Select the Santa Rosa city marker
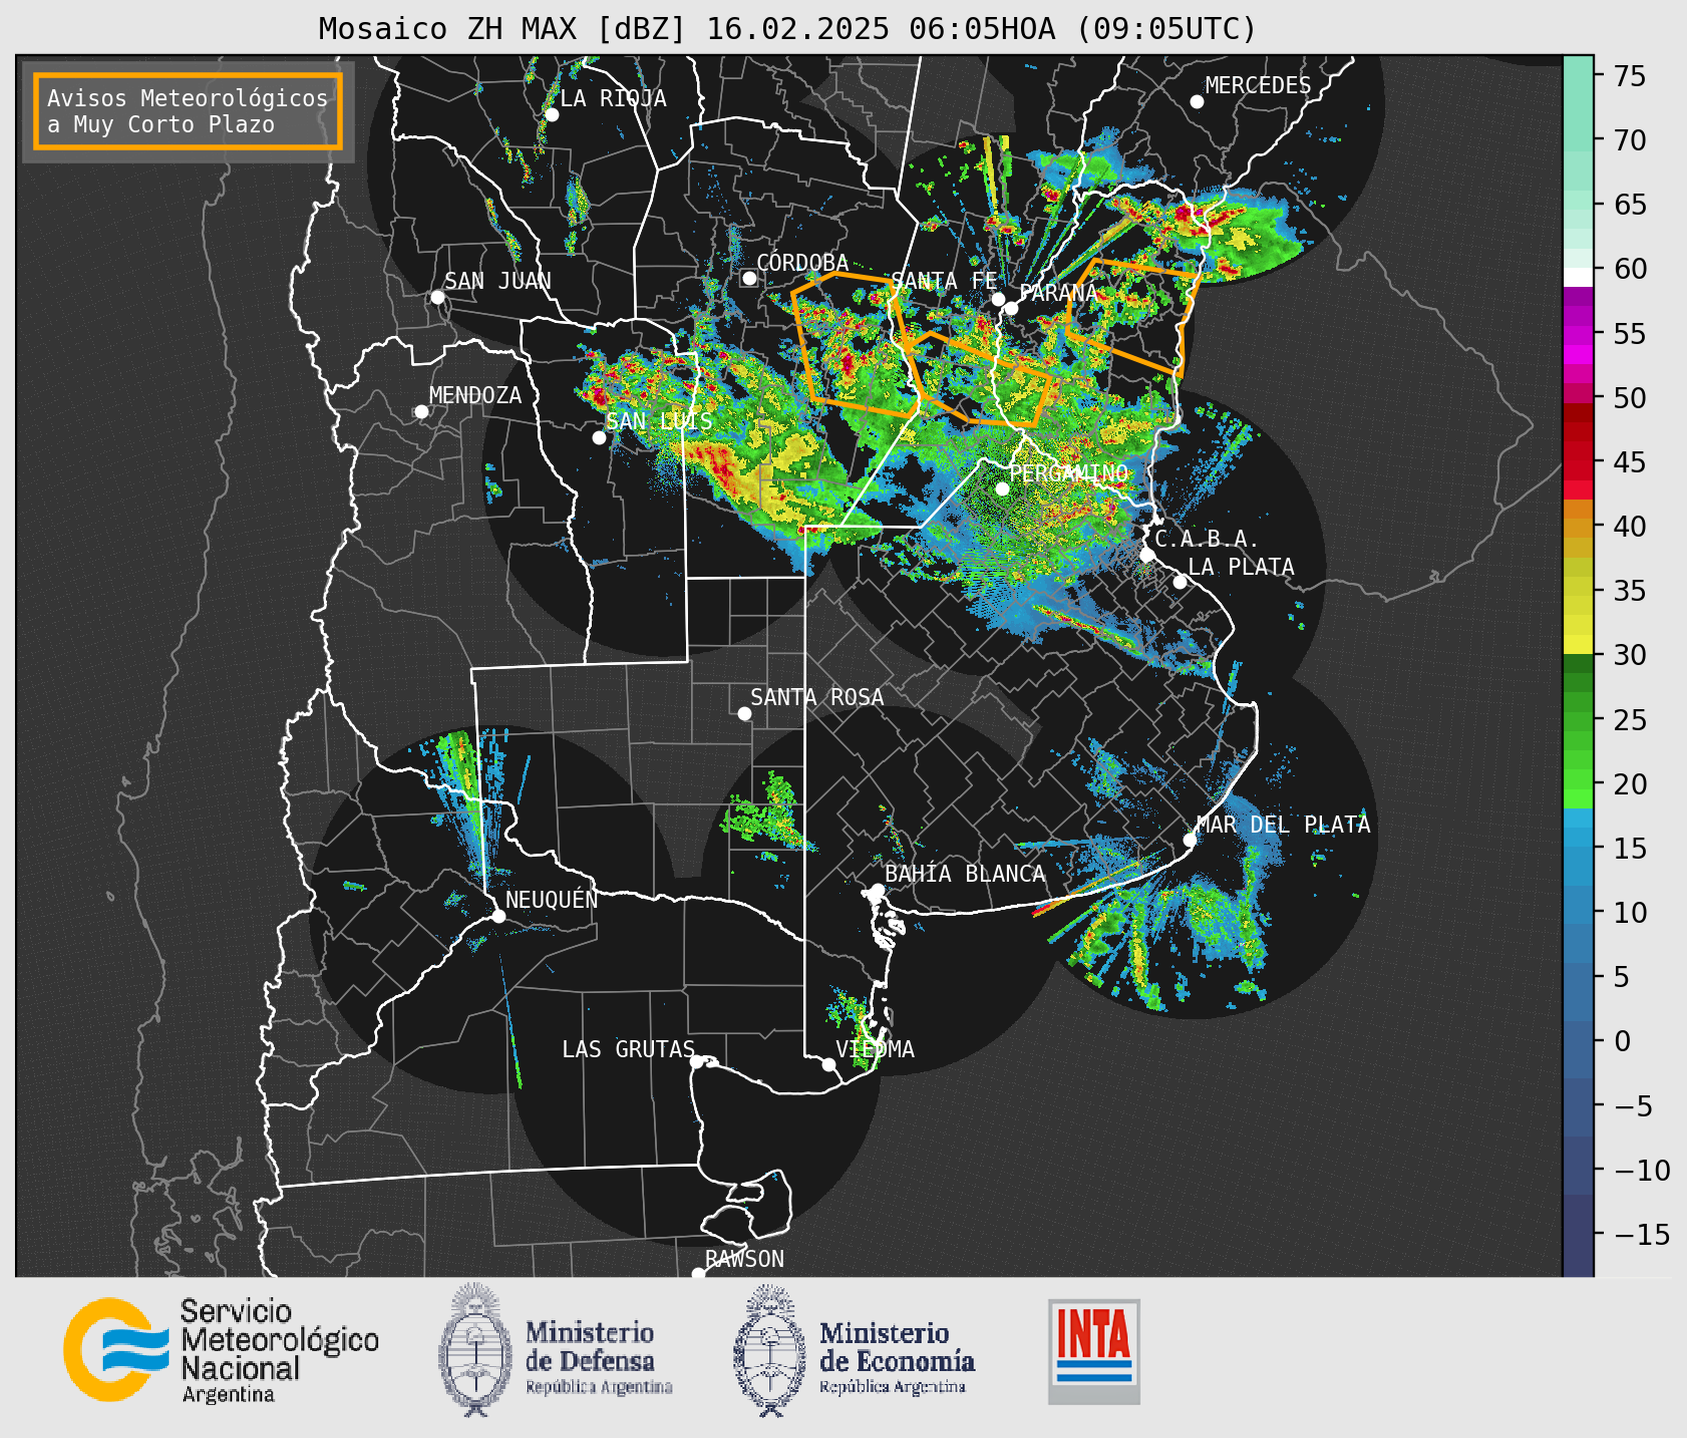1687x1438 pixels. tap(744, 713)
